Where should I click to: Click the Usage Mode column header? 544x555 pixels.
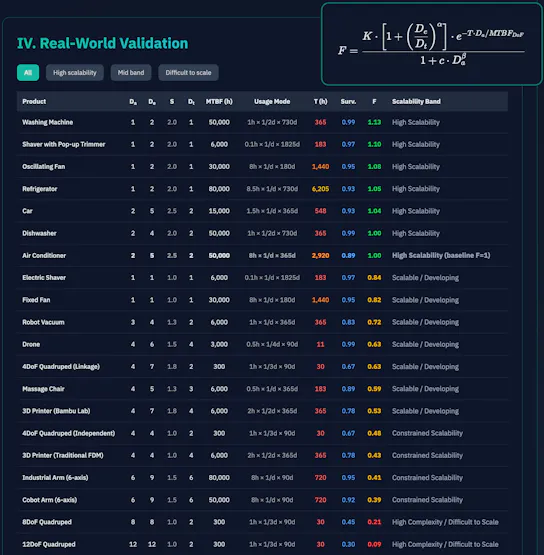click(272, 102)
